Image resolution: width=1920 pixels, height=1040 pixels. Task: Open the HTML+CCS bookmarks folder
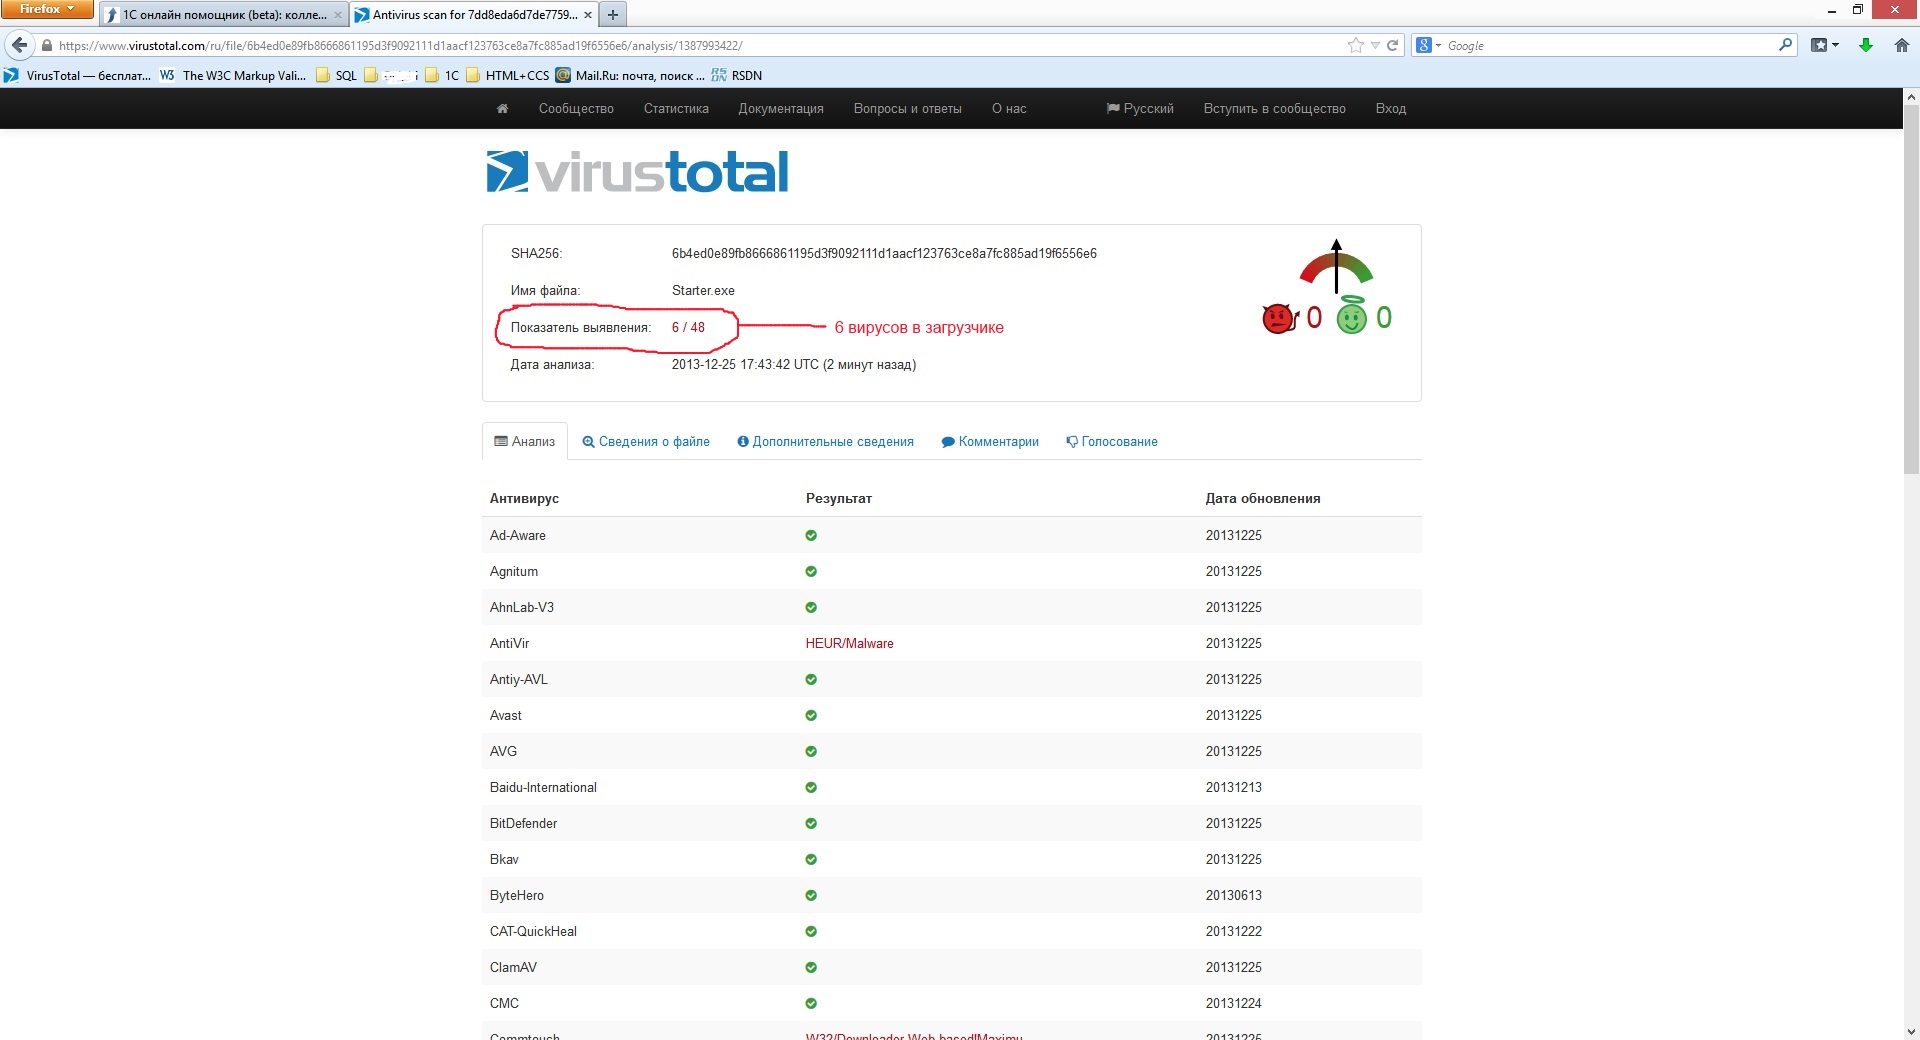pyautogui.click(x=508, y=75)
